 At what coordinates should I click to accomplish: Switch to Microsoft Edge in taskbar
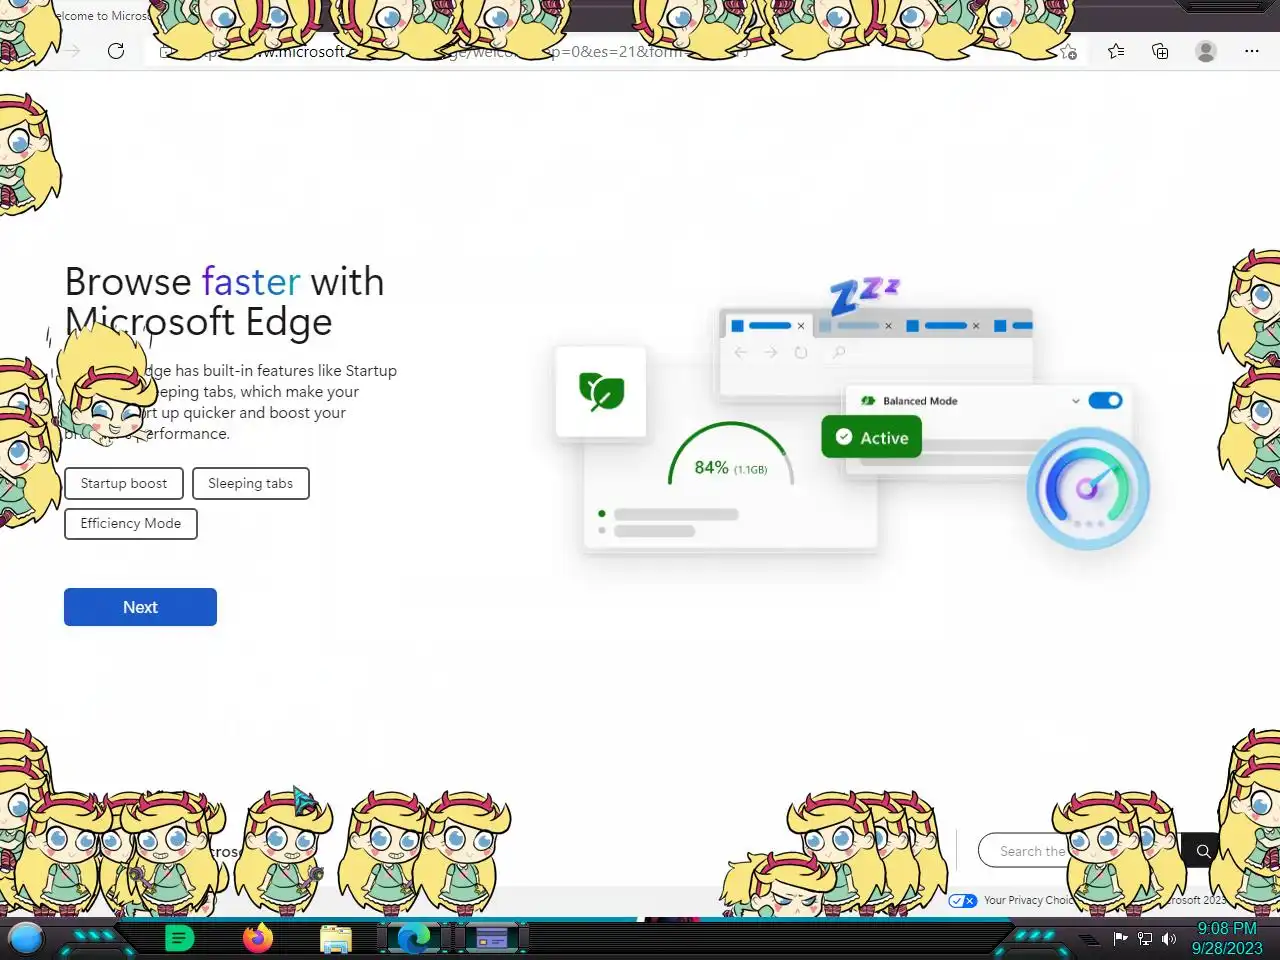(413, 938)
